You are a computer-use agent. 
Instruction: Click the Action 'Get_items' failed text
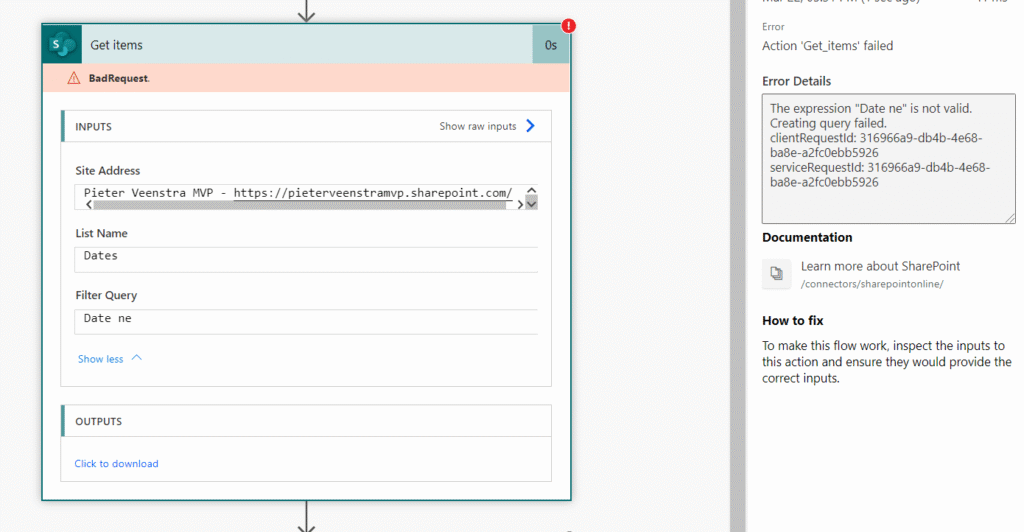click(827, 46)
